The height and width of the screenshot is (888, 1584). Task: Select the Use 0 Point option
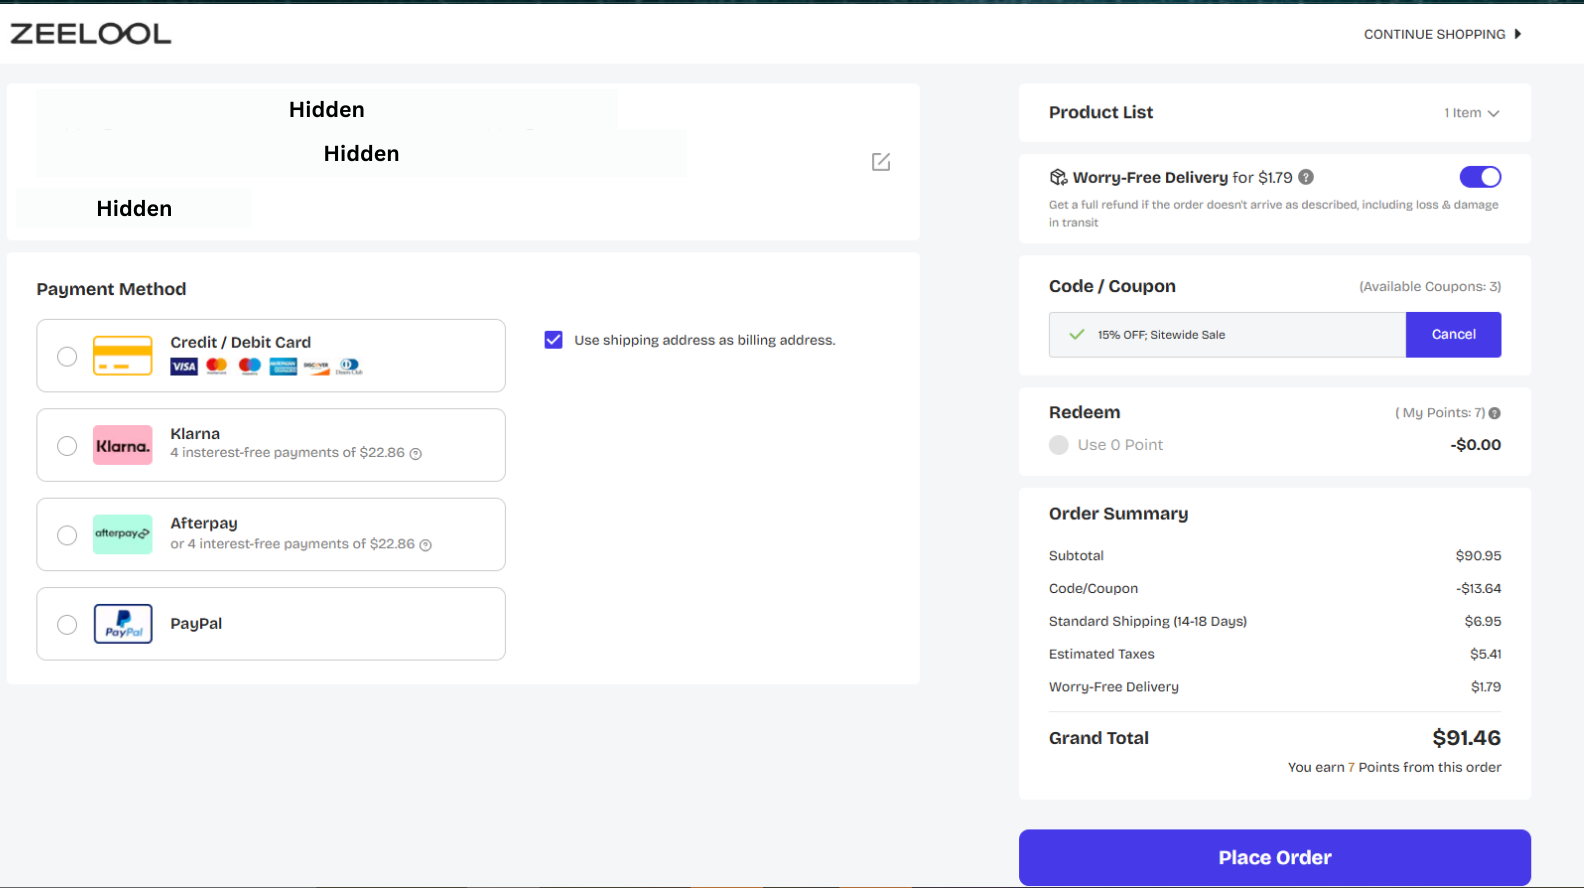(1059, 445)
